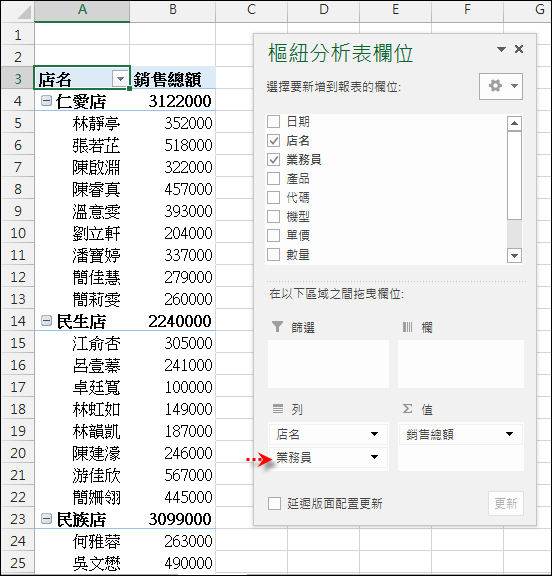
Task: Collapse the 民族店 group
Action: click(46, 519)
